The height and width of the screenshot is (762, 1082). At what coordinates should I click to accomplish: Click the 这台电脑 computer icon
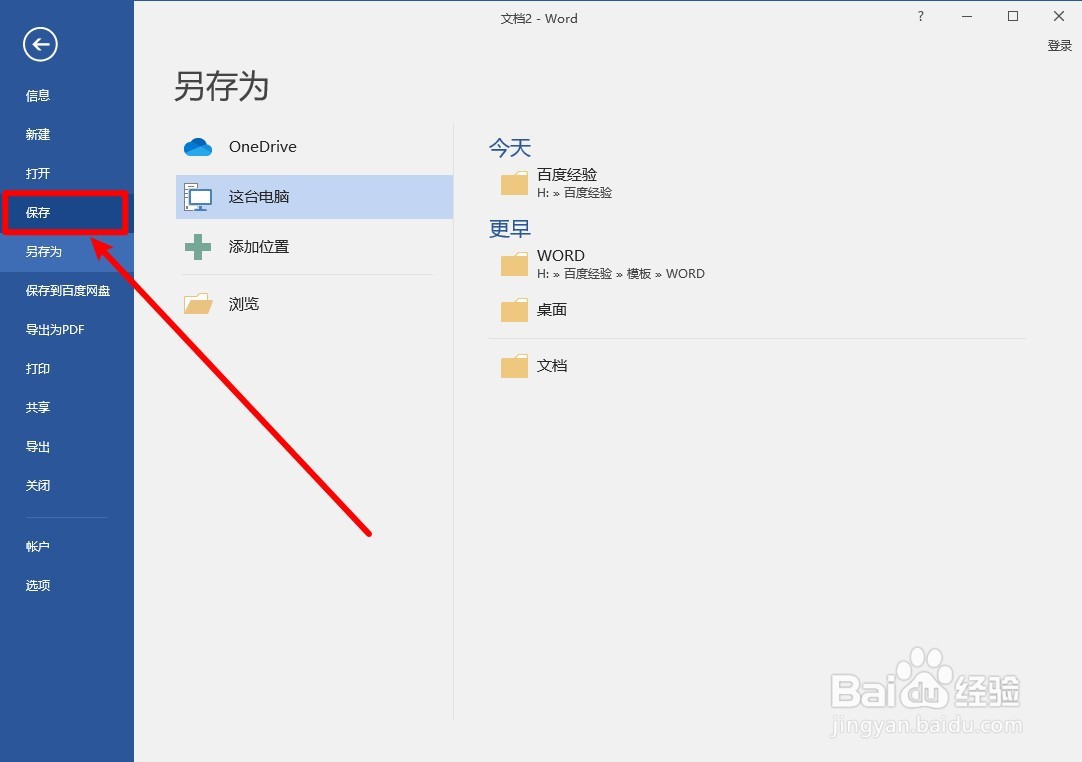(x=198, y=196)
